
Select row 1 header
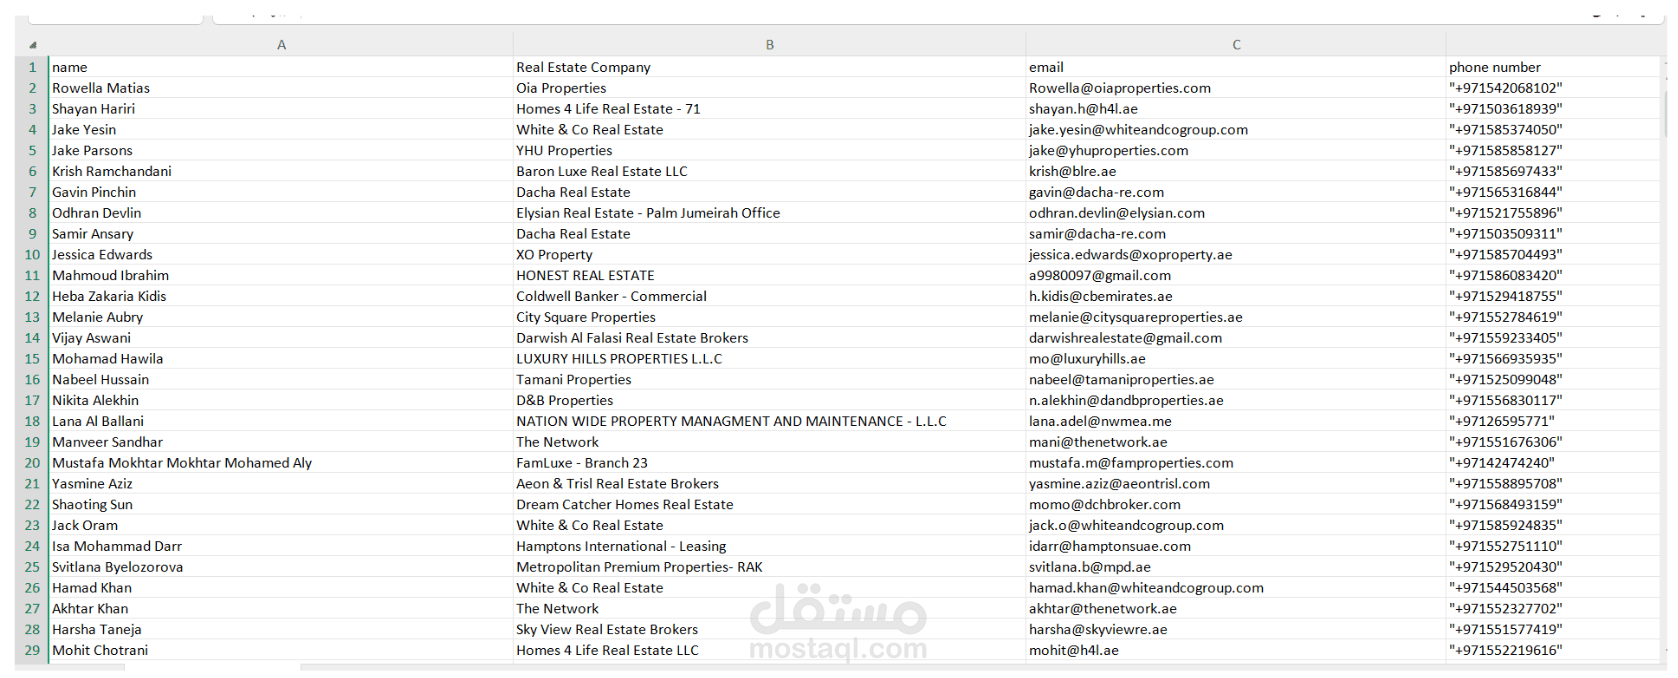coord(32,67)
